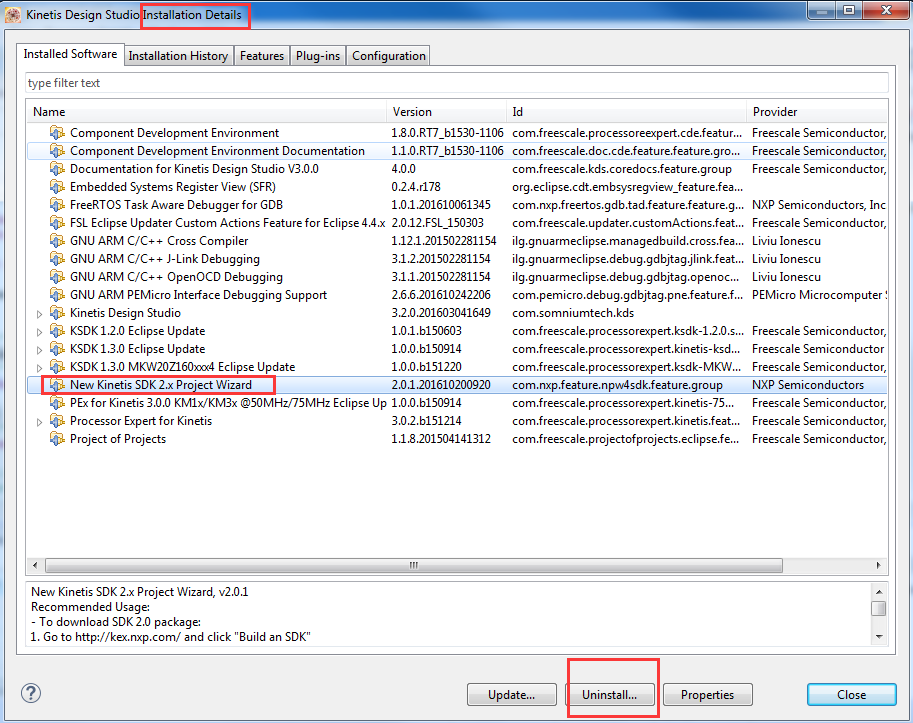The width and height of the screenshot is (913, 723).
Task: Click version 3.2.0.201603041649 cell
Action: pyautogui.click(x=441, y=313)
